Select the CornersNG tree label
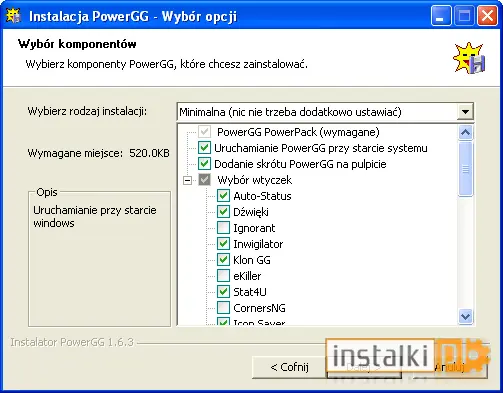 259,308
